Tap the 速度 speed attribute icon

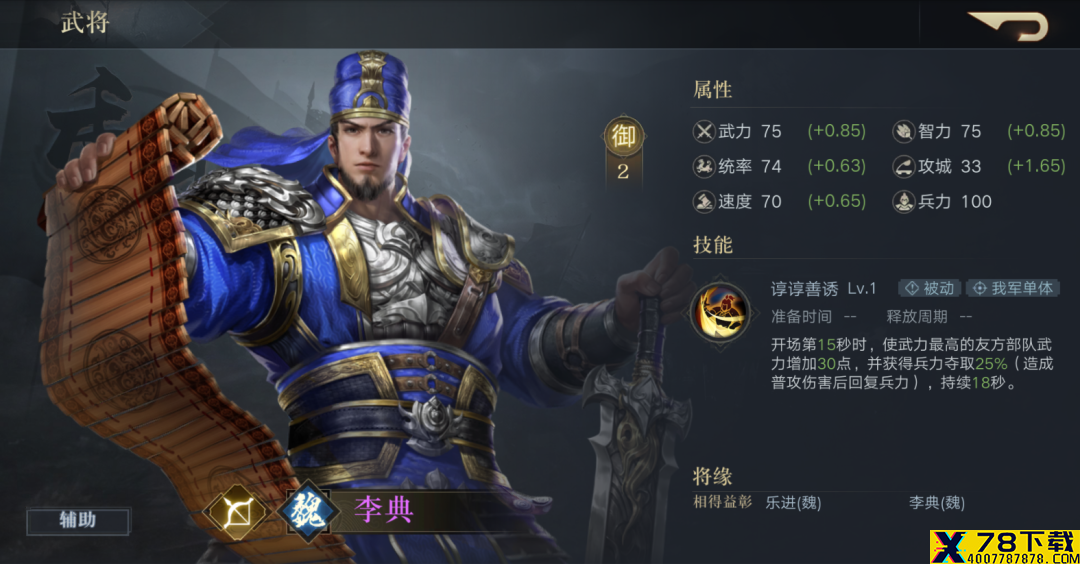click(x=704, y=201)
